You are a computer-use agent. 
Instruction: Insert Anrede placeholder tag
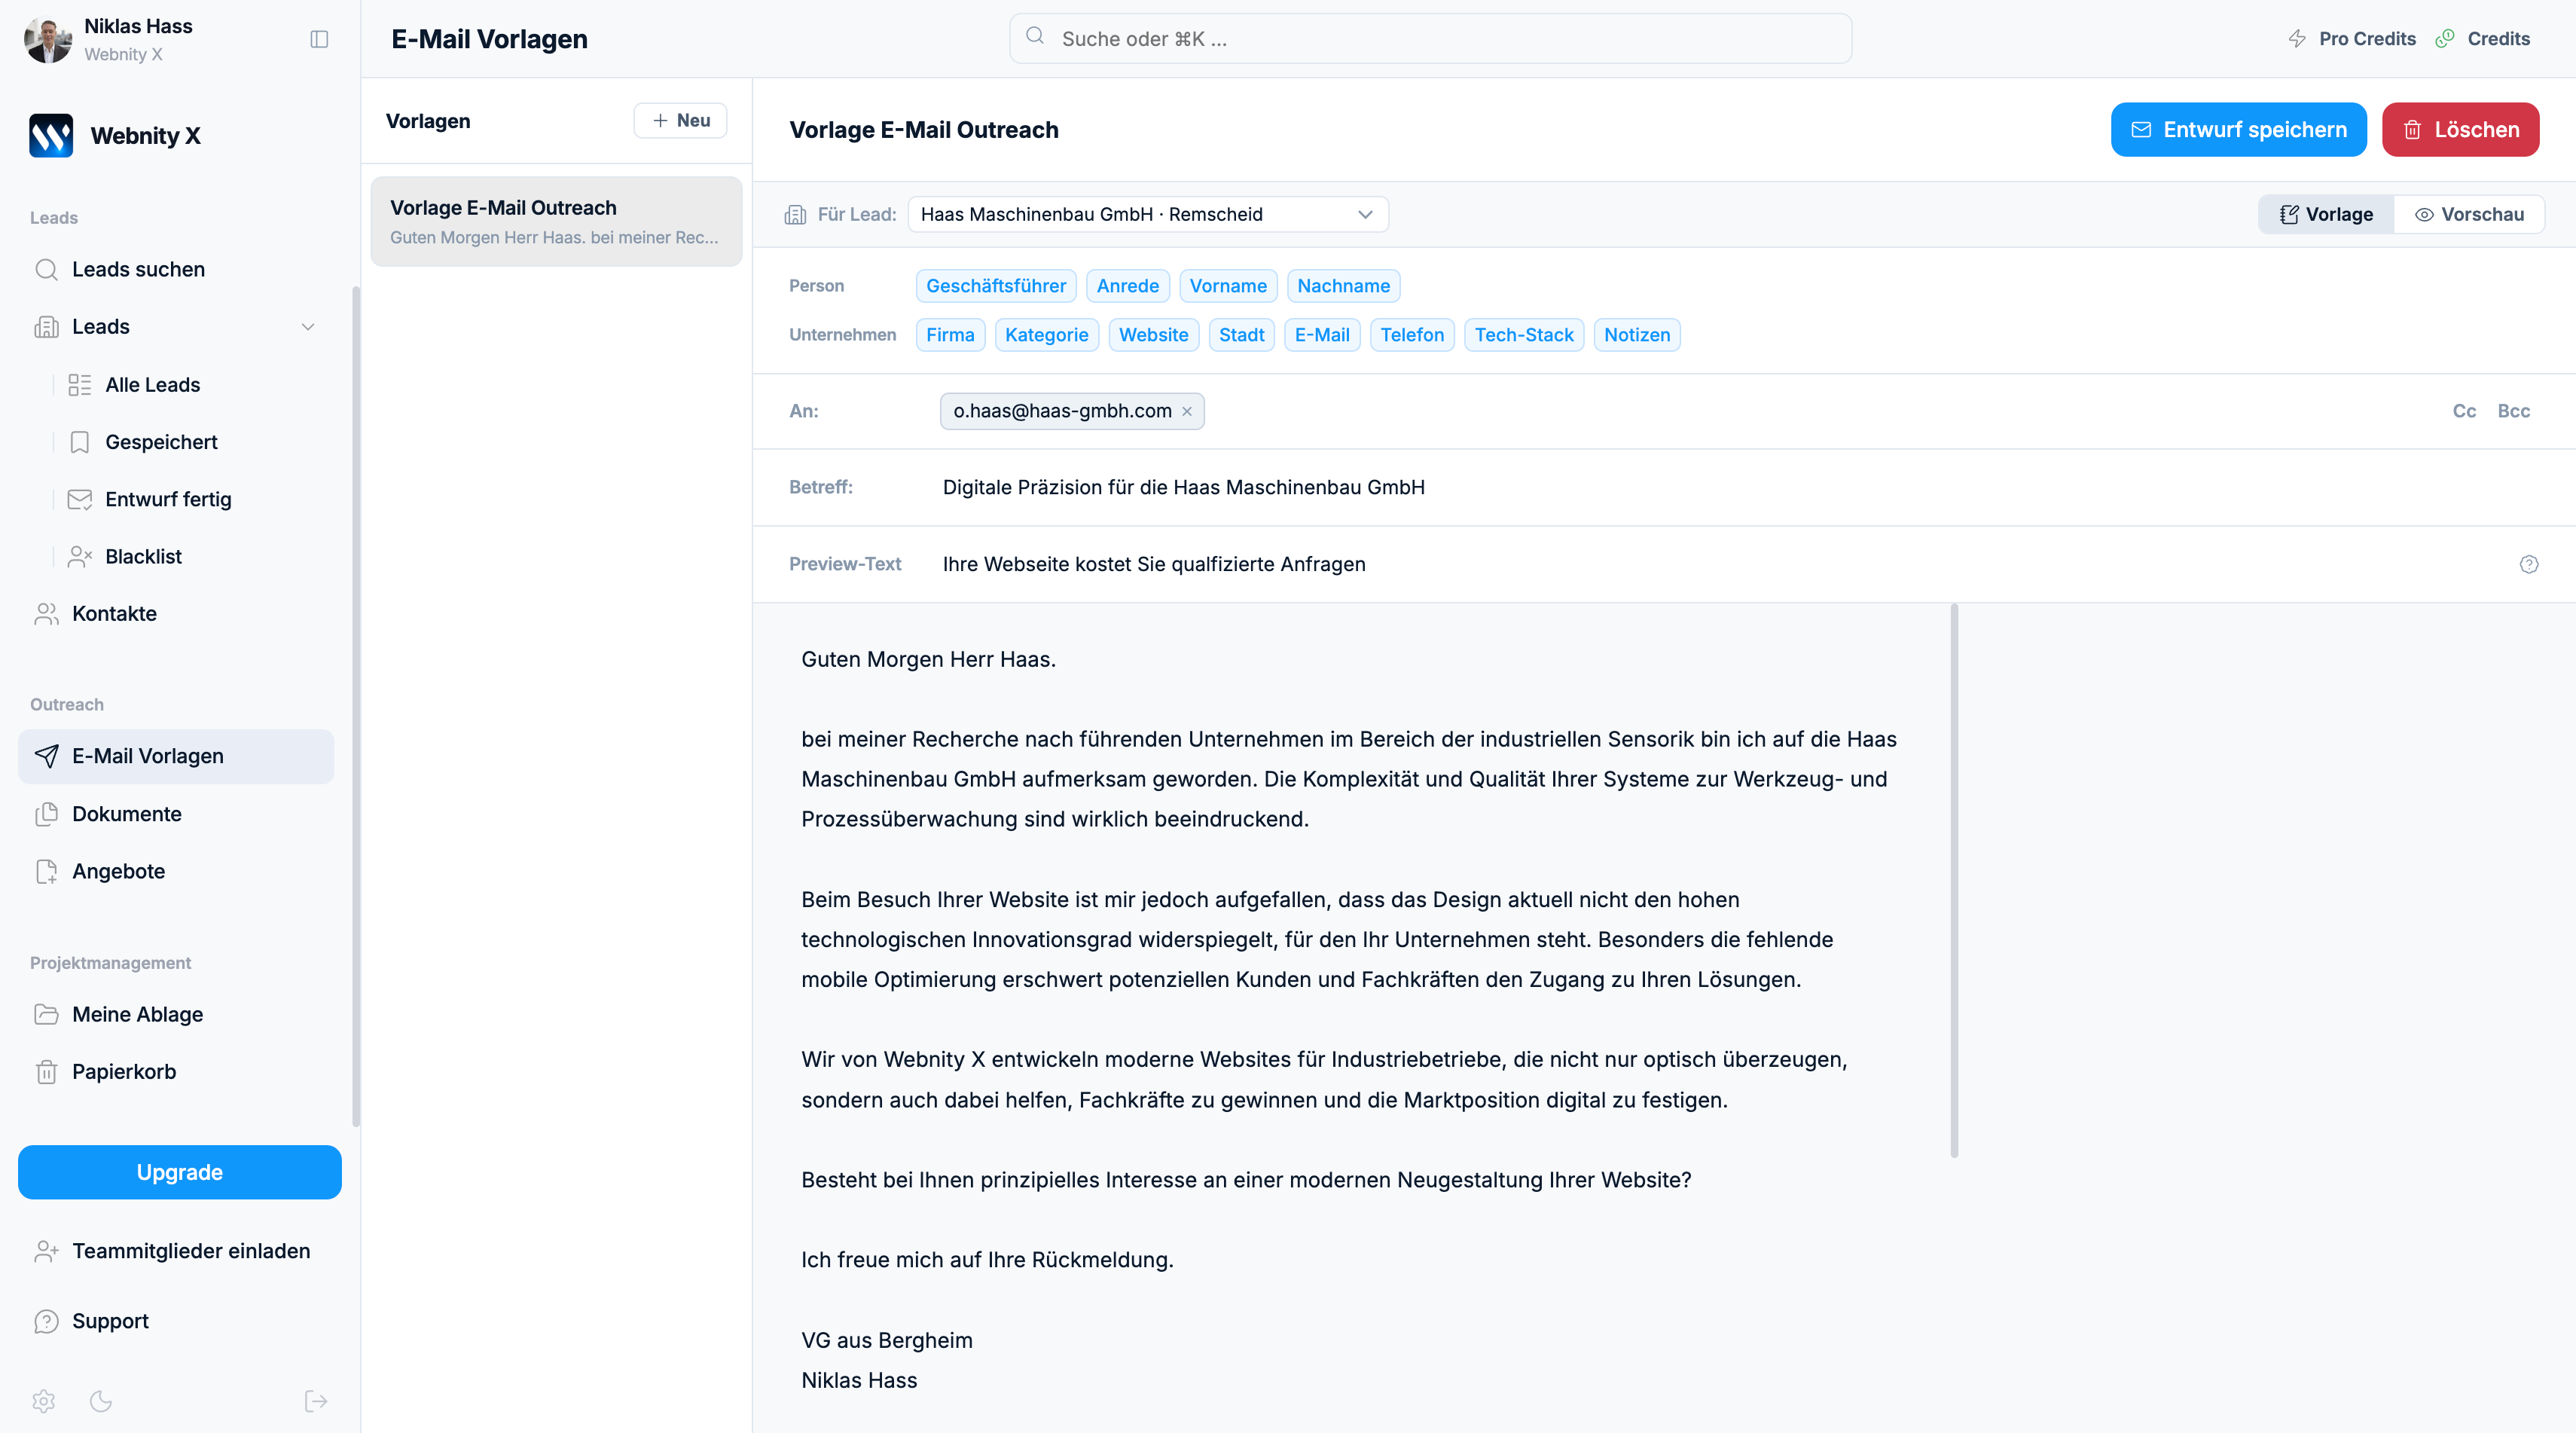(1128, 286)
